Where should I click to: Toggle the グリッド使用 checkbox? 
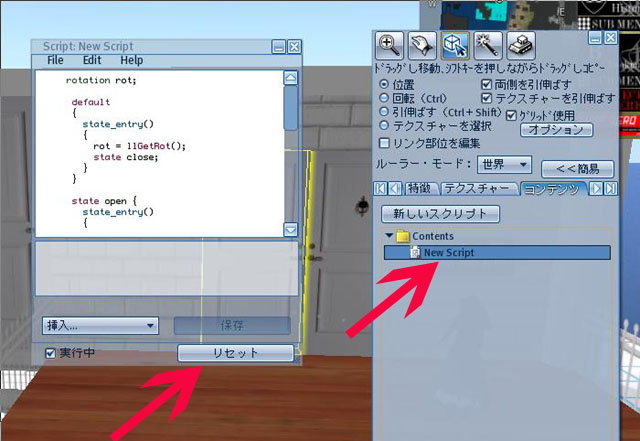click(x=511, y=115)
